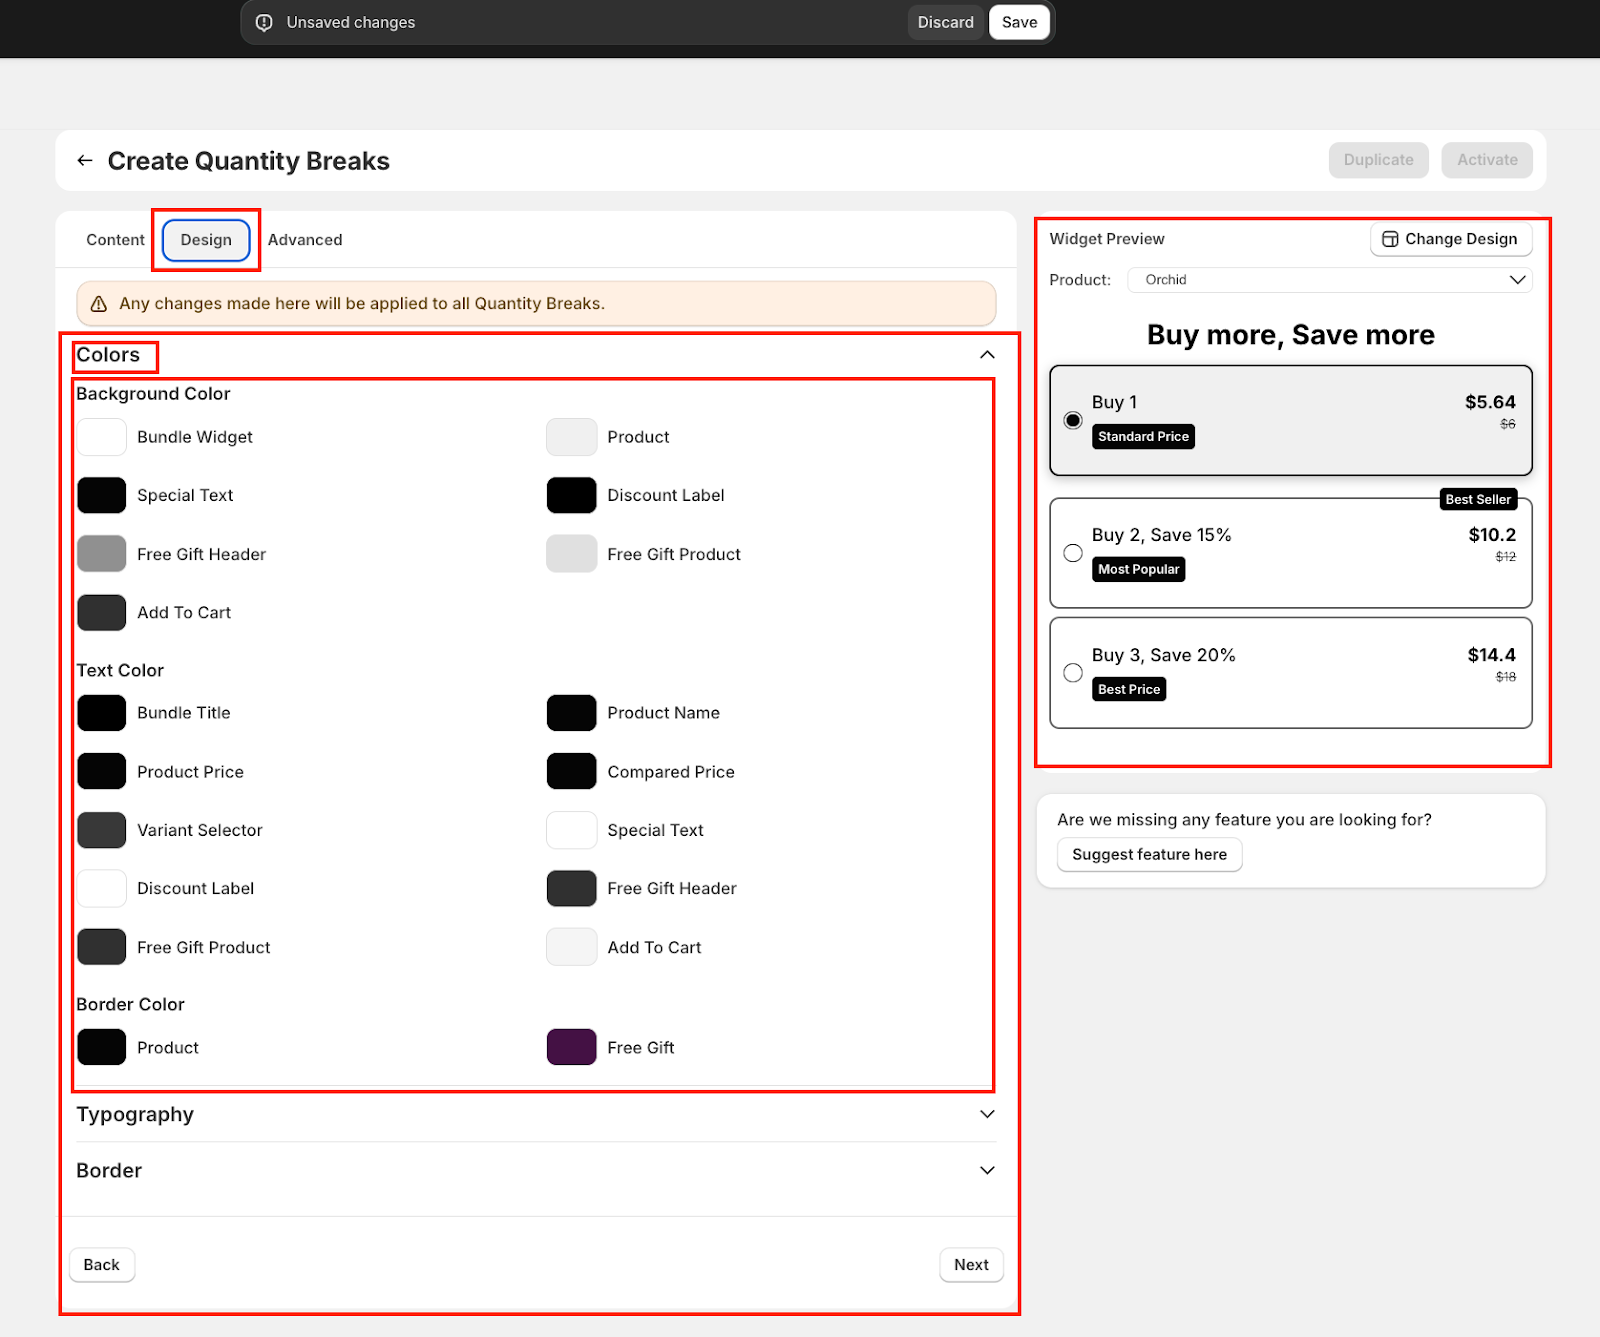Pick the Bundle Widget background color swatch
This screenshot has width=1600, height=1337.
pos(102,437)
